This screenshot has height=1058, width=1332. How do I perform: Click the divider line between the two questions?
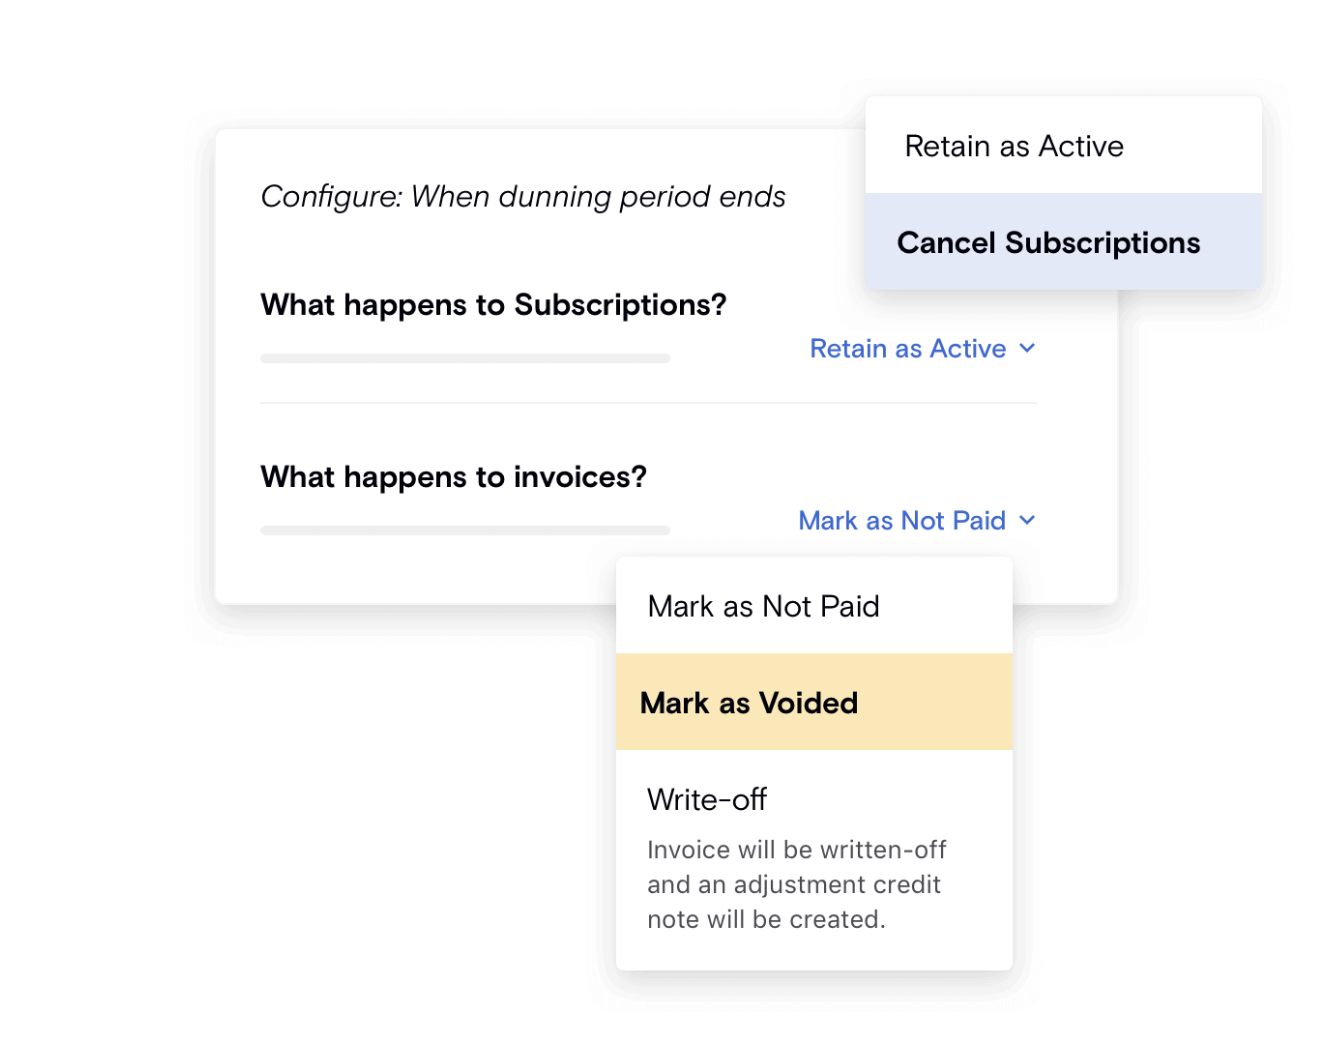[x=648, y=403]
